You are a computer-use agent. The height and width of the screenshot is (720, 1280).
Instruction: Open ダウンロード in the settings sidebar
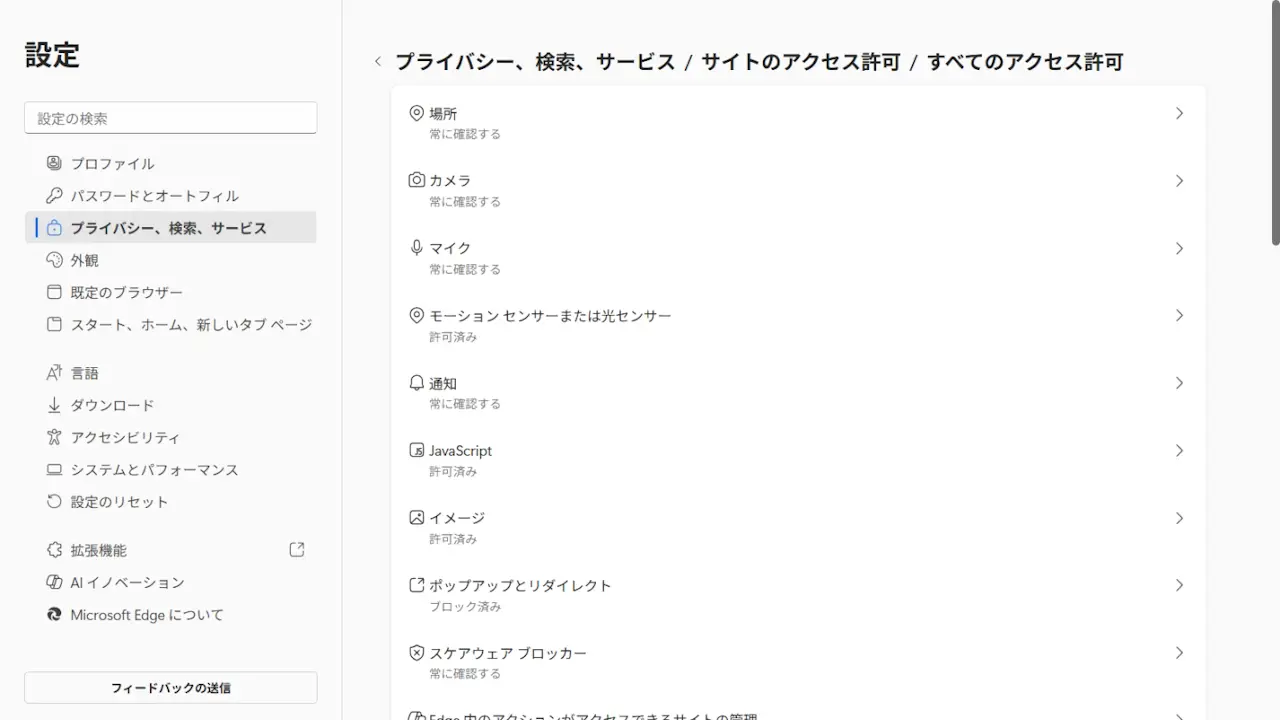(112, 405)
